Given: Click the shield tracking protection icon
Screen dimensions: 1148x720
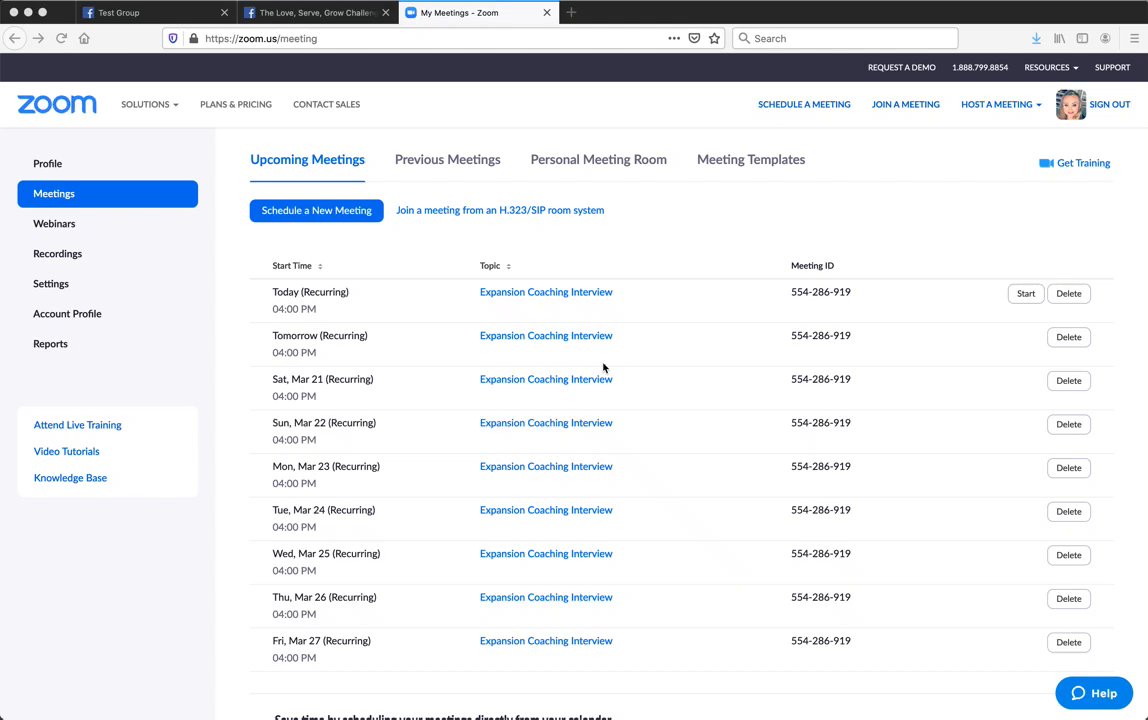Looking at the screenshot, I should (x=173, y=38).
